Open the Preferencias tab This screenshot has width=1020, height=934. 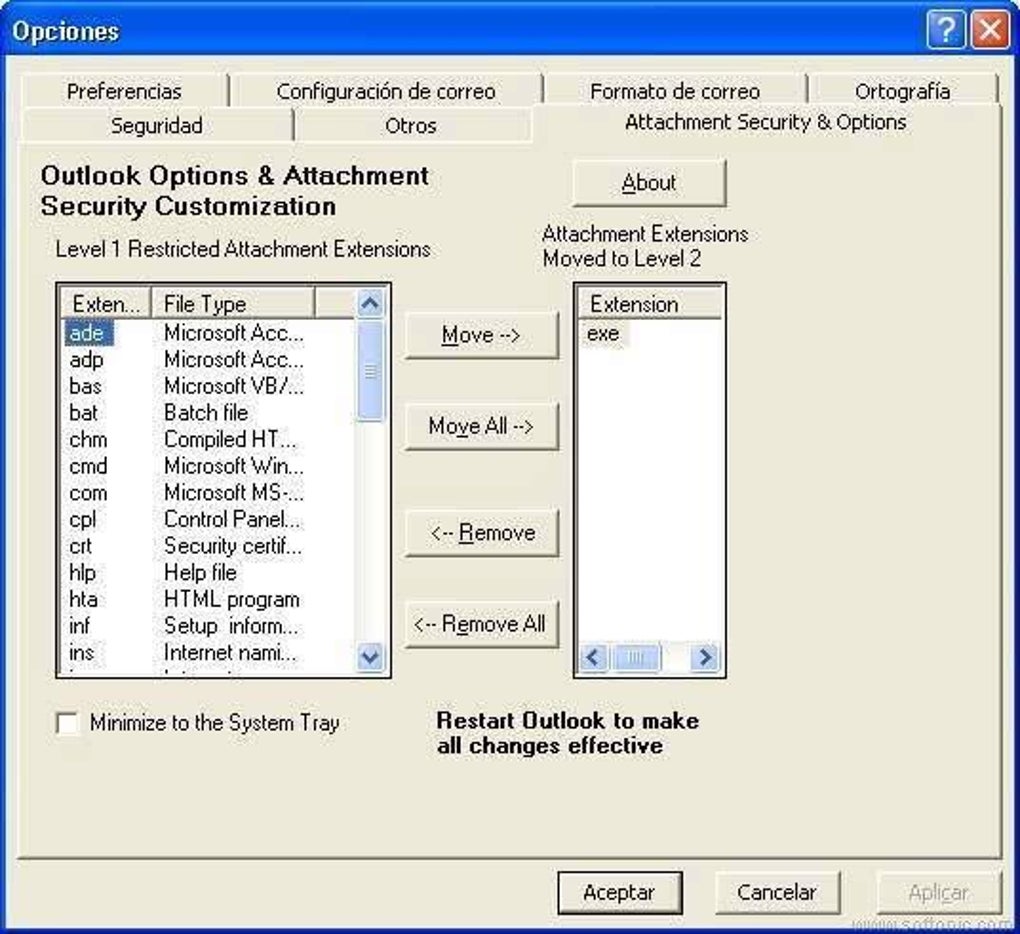tap(124, 90)
